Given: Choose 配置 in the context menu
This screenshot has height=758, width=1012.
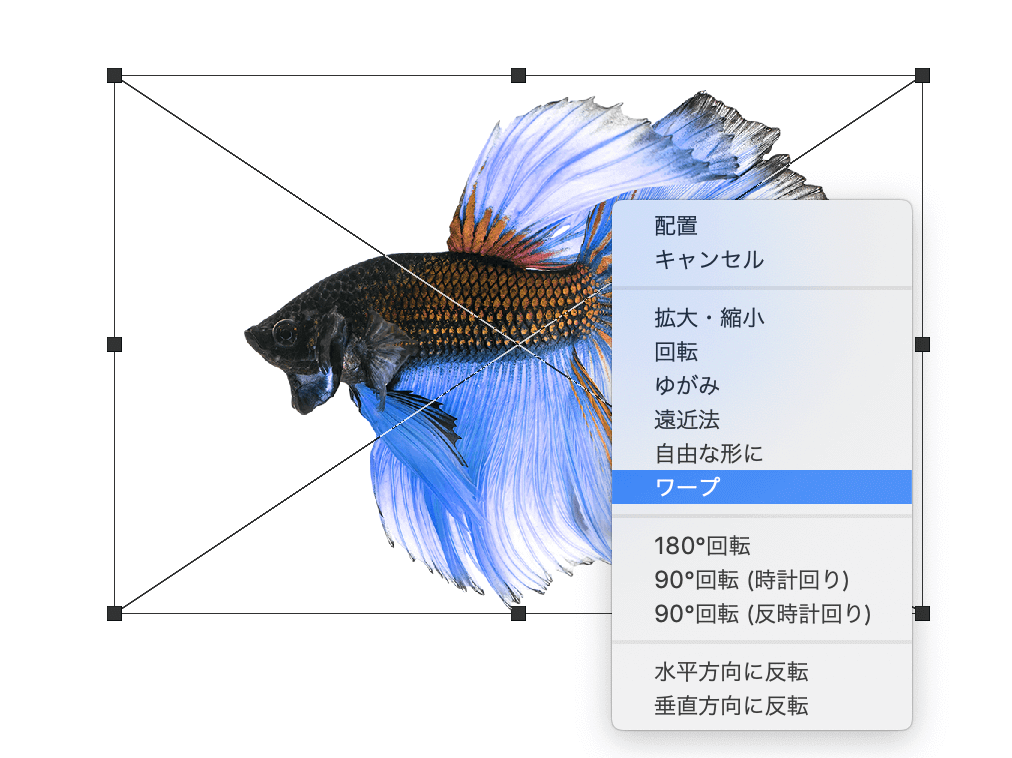Looking at the screenshot, I should [x=762, y=226].
